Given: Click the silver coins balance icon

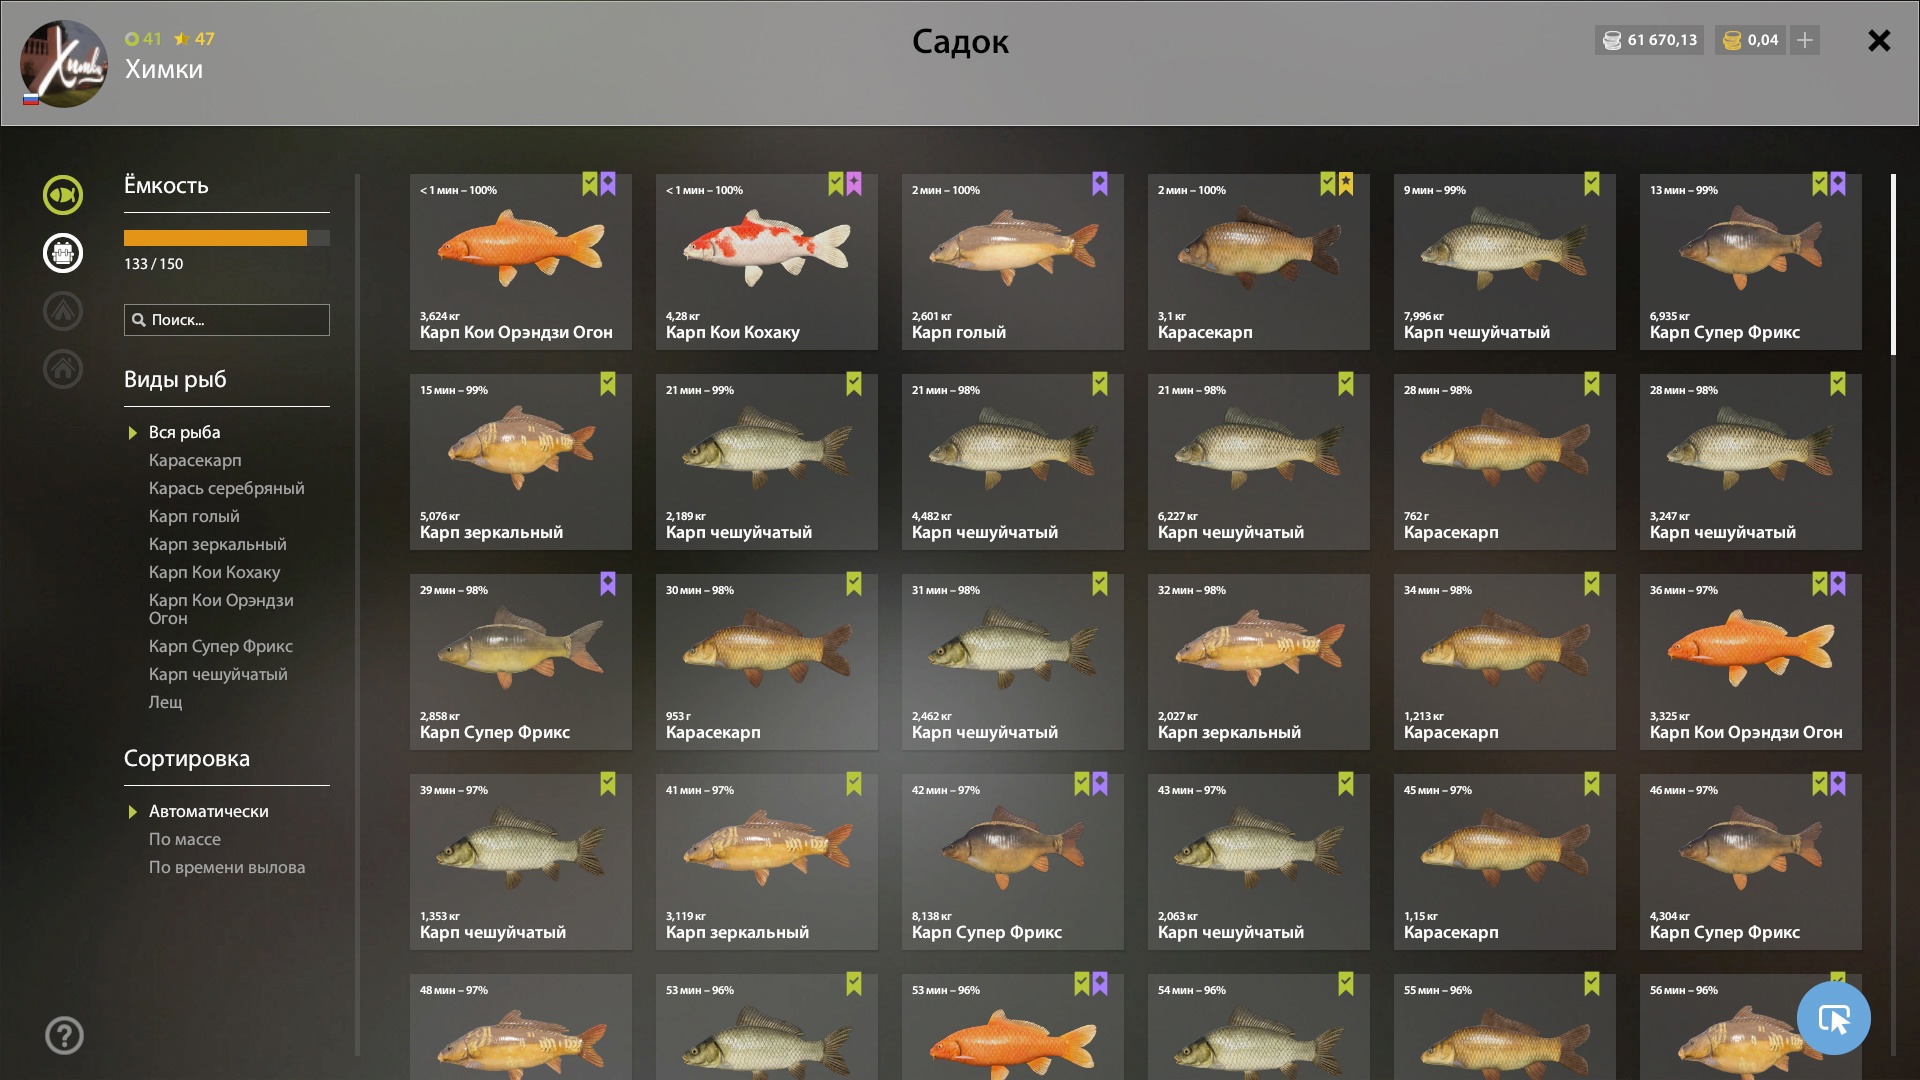Looking at the screenshot, I should (x=1612, y=40).
